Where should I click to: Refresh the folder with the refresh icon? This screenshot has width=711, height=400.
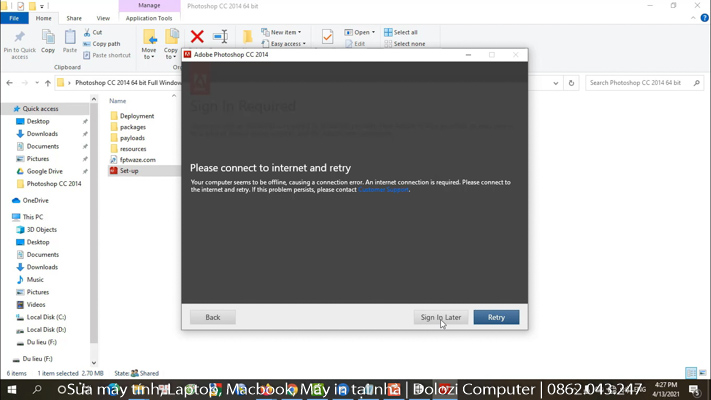571,83
